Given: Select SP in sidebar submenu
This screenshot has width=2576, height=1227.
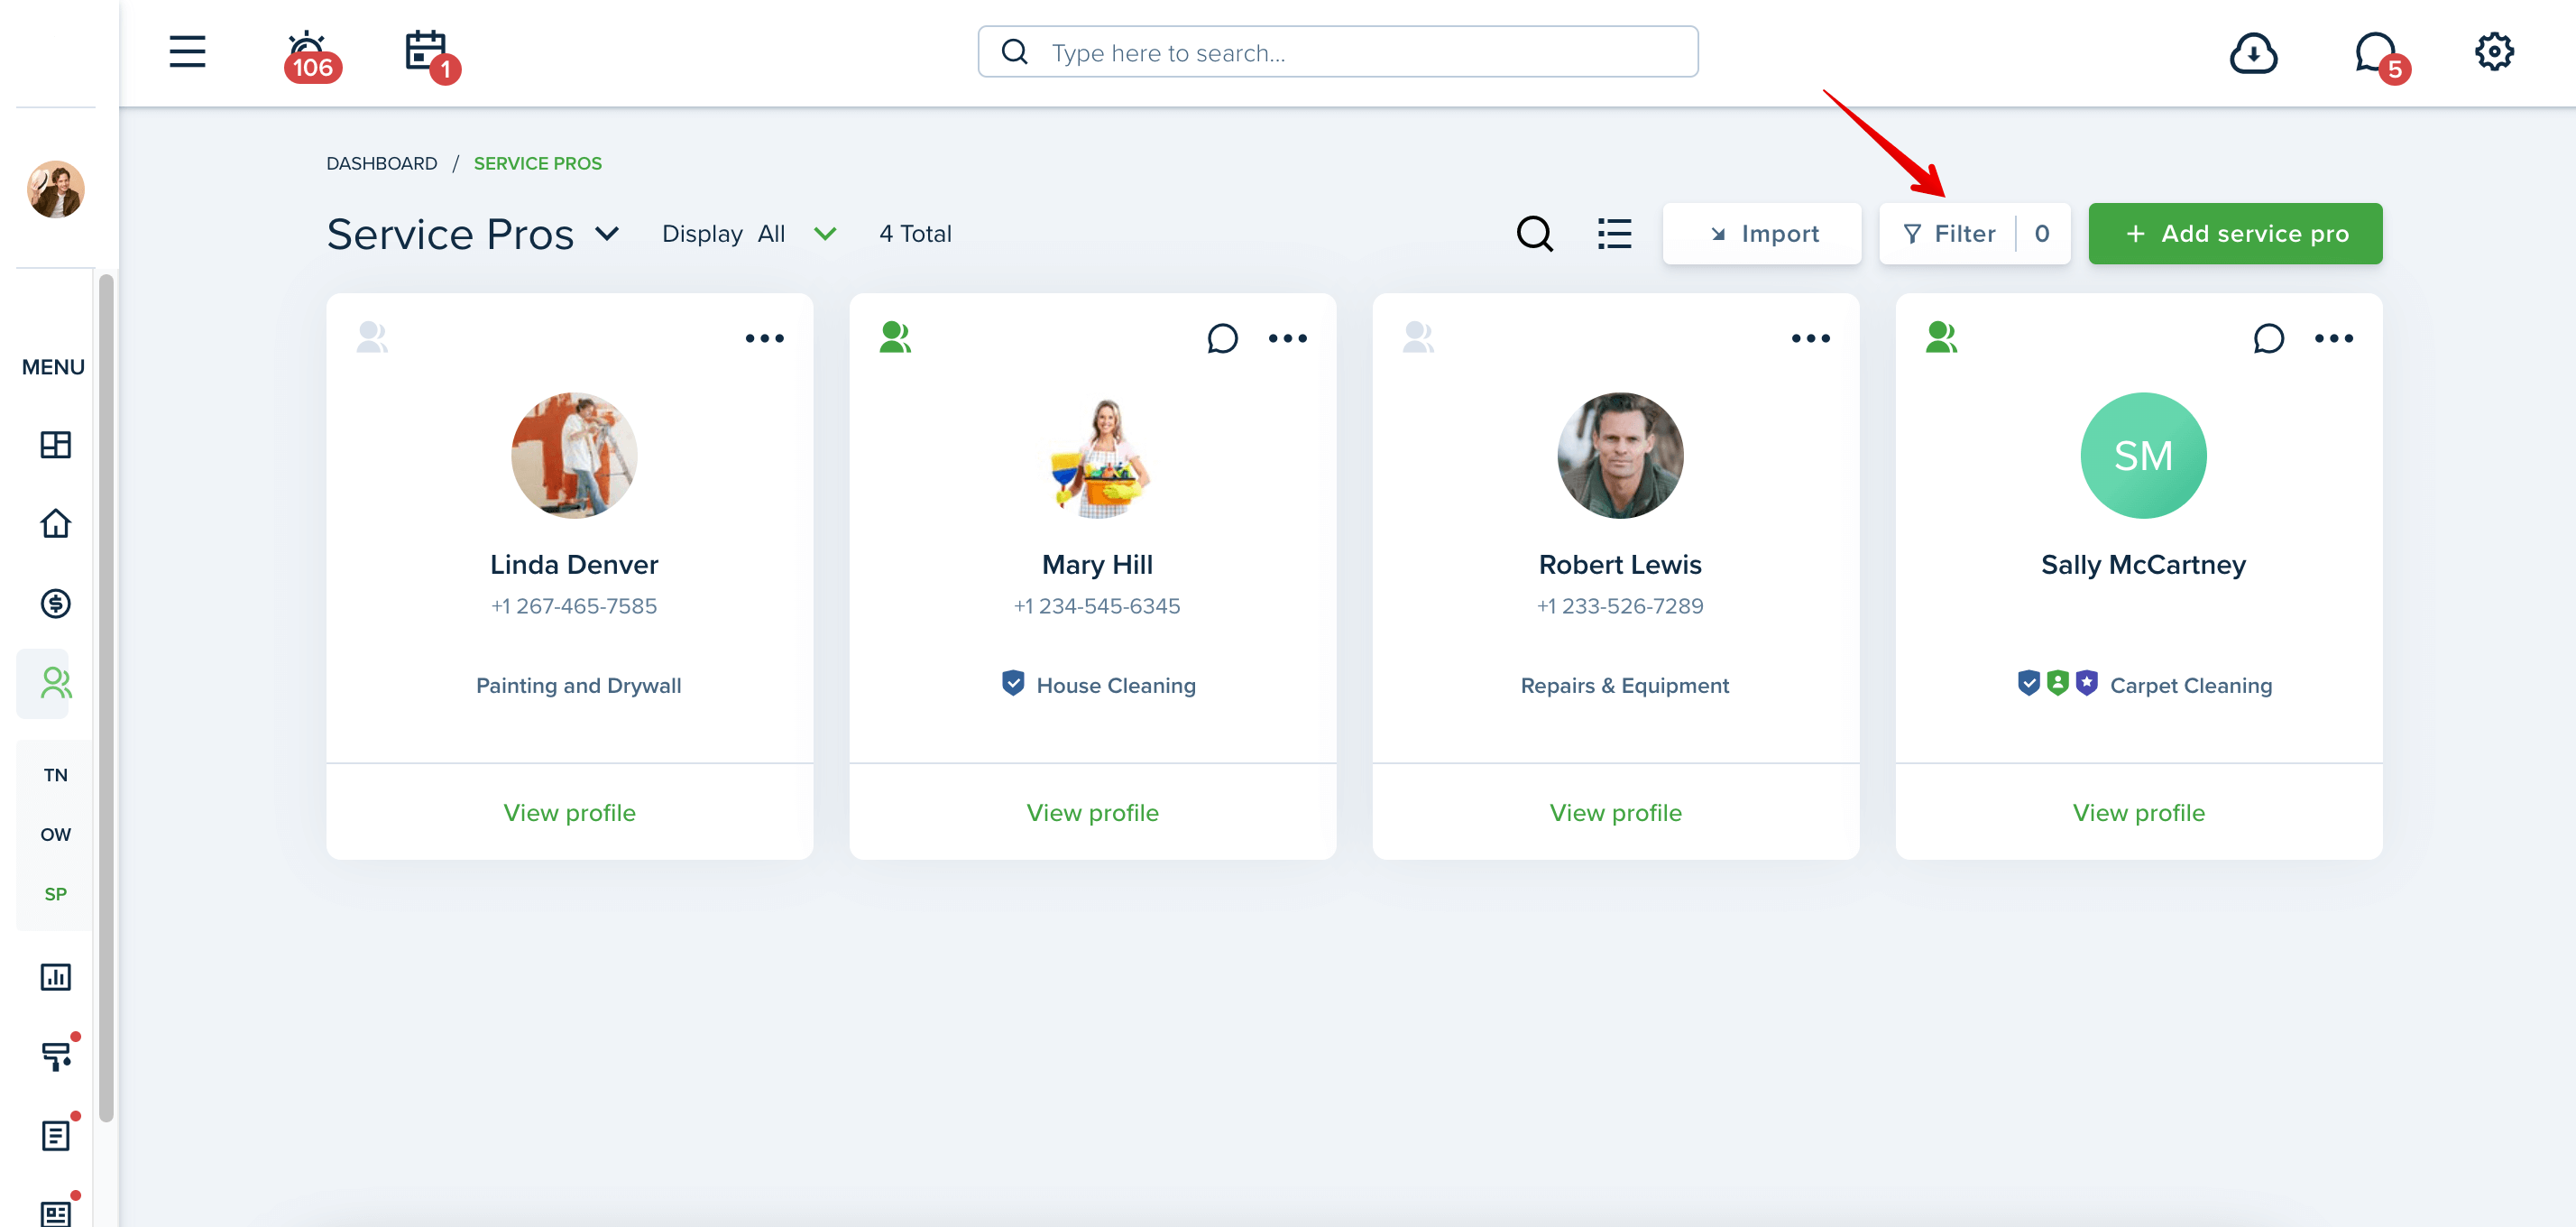Looking at the screenshot, I should tap(56, 894).
